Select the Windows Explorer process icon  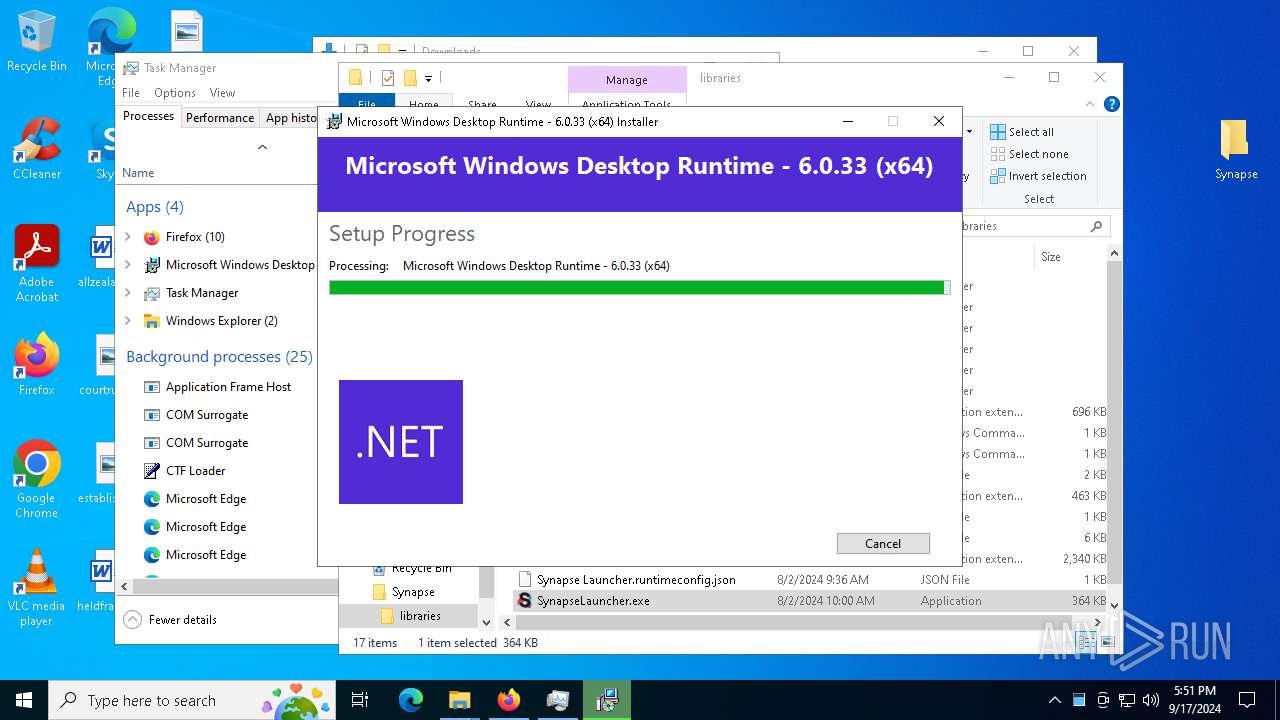pyautogui.click(x=152, y=321)
